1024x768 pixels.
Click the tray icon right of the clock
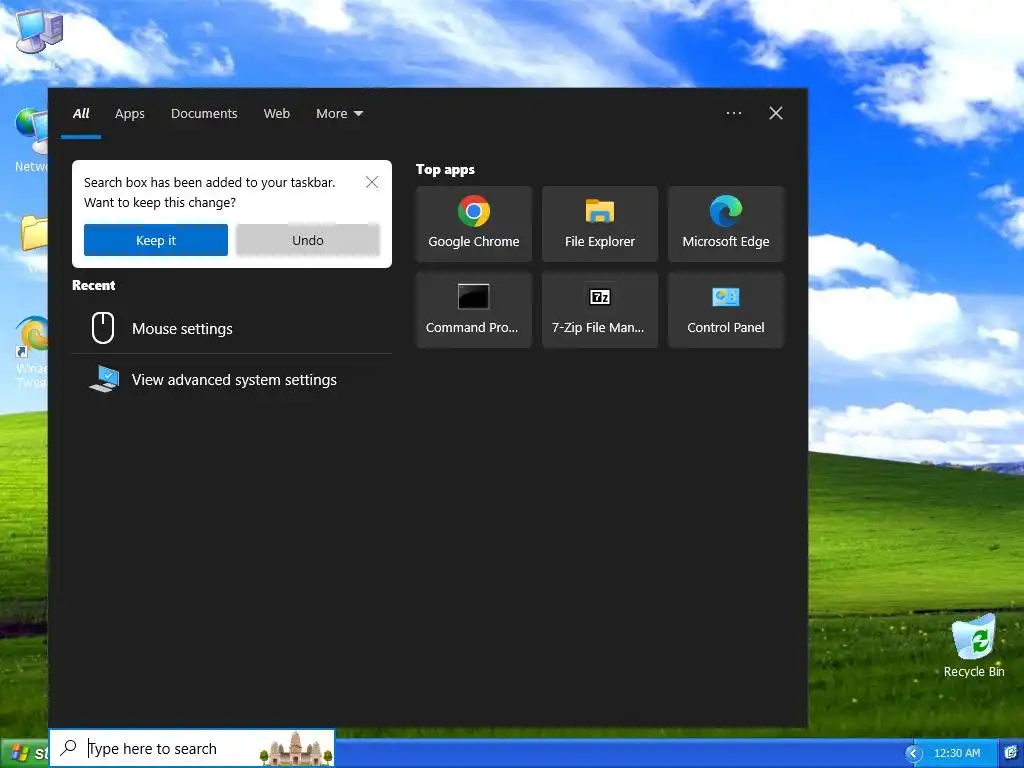click(x=1011, y=753)
